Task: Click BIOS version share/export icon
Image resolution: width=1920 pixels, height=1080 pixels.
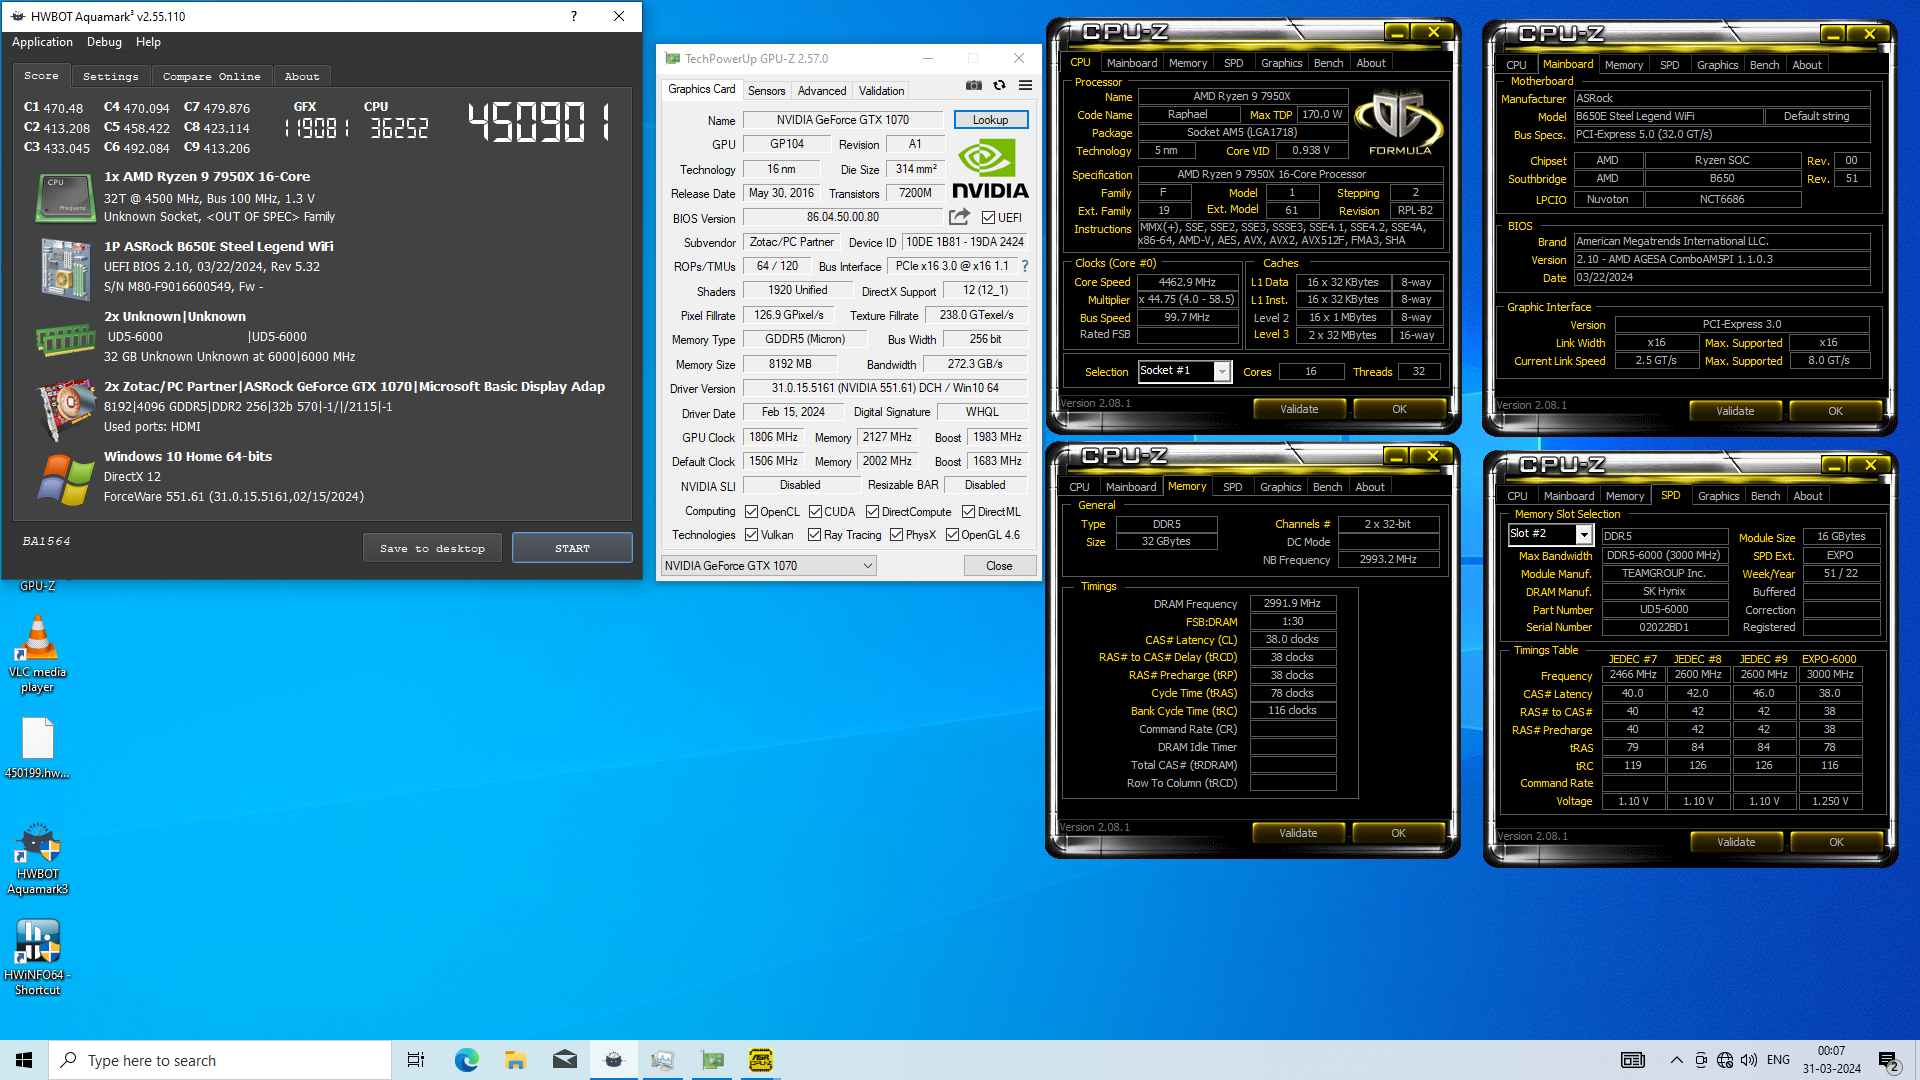Action: click(x=959, y=217)
